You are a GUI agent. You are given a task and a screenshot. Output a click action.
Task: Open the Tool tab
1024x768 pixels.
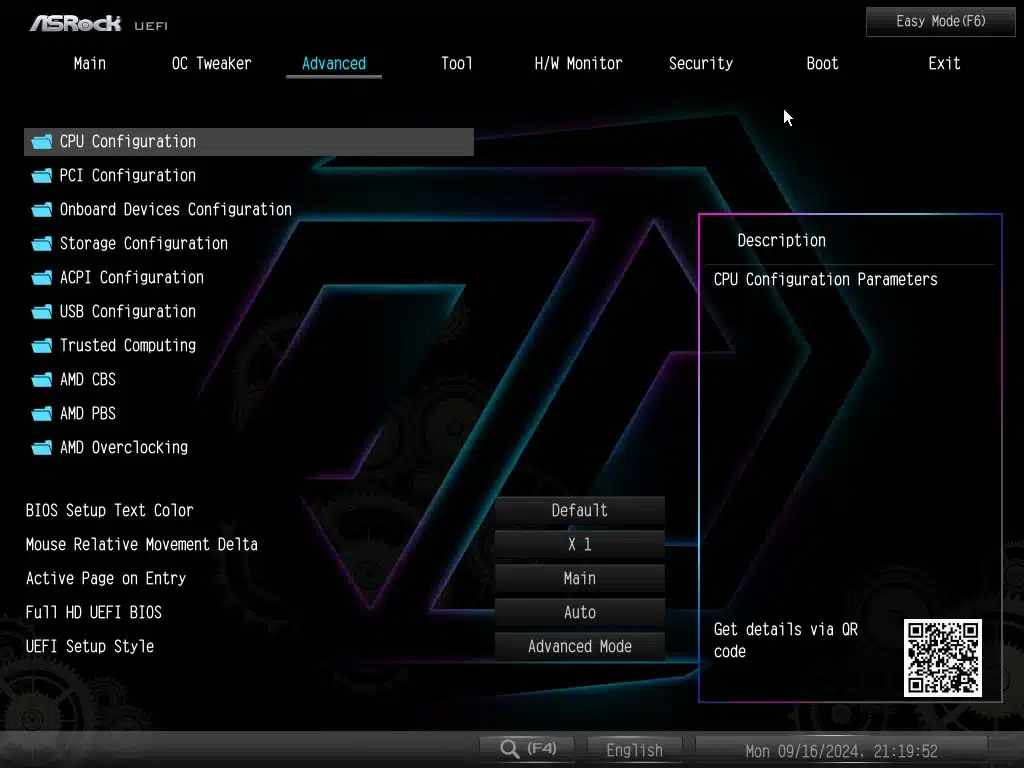coord(456,63)
